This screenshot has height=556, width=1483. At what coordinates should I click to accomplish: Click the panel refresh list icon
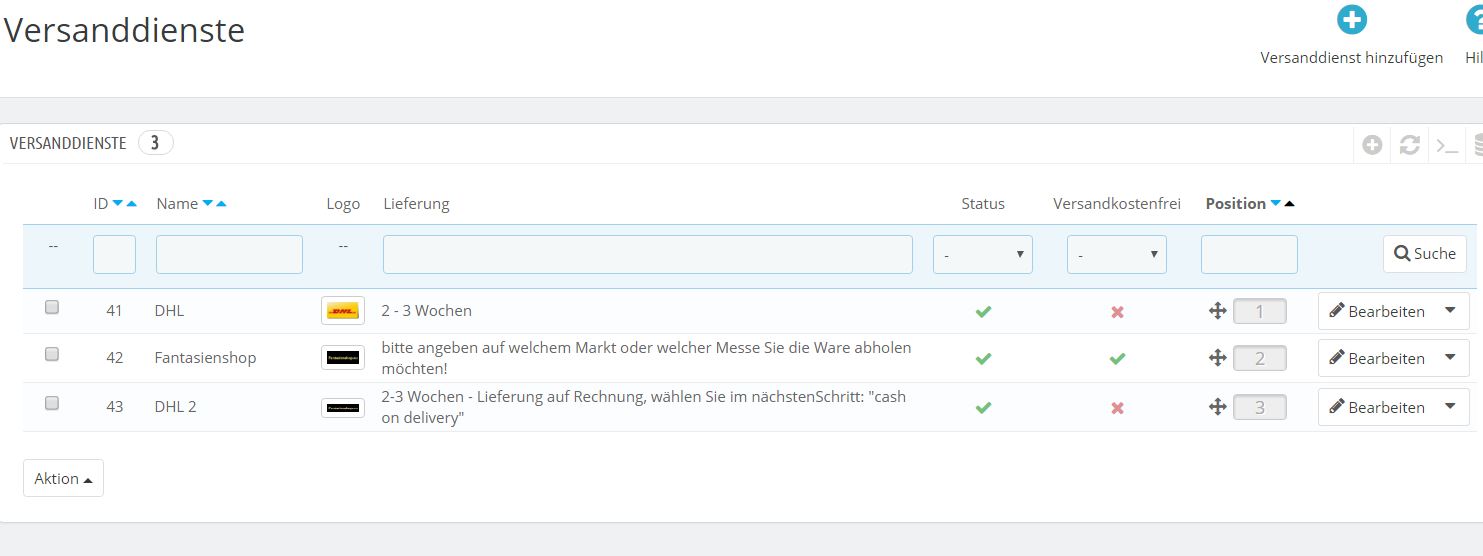coord(1410,145)
